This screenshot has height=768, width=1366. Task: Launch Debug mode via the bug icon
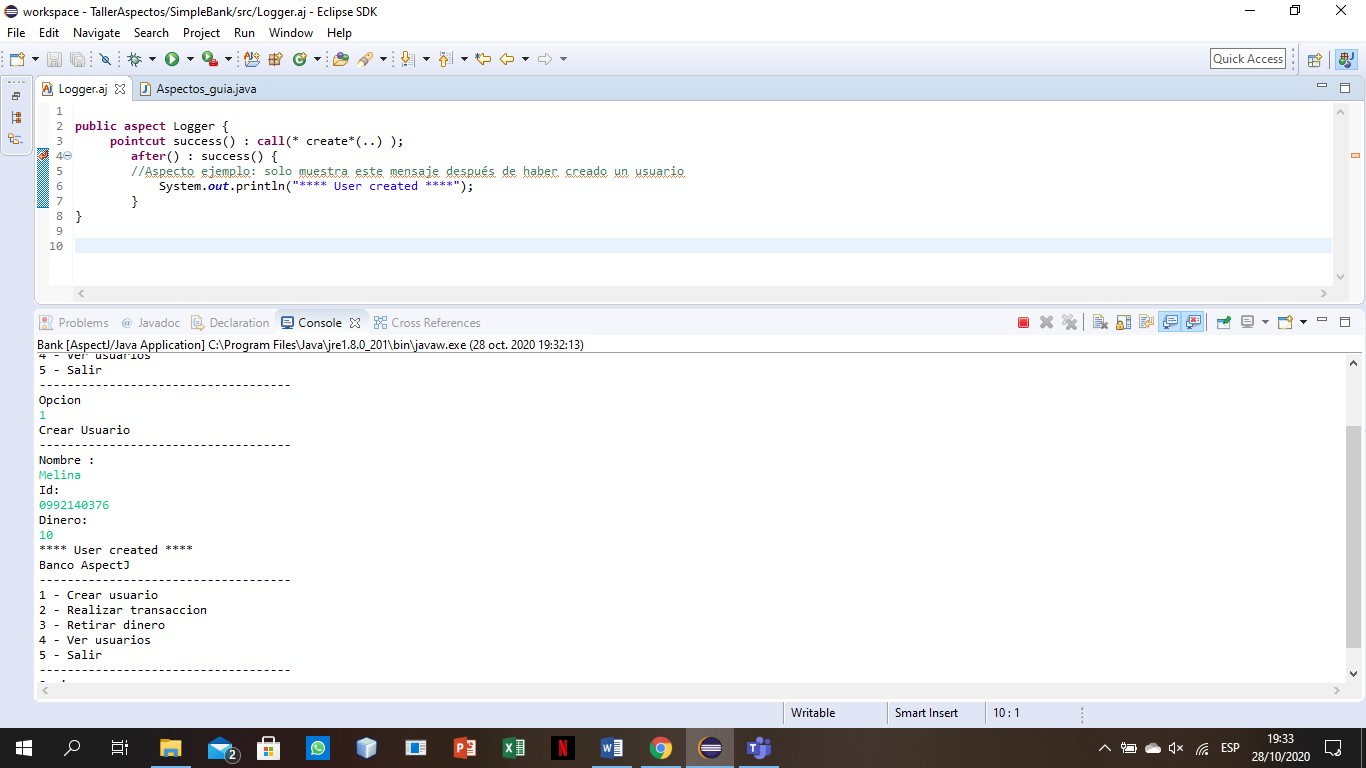[x=135, y=59]
